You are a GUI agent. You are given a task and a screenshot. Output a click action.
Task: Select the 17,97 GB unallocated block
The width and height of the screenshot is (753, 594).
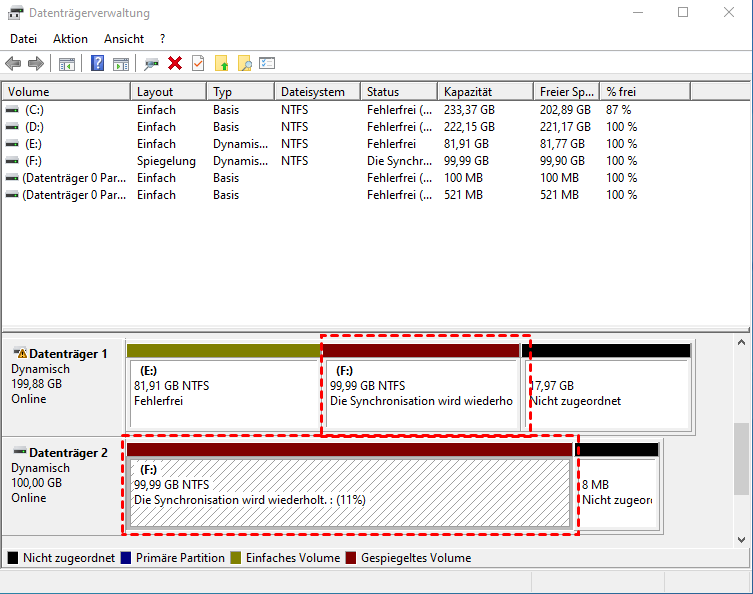click(x=608, y=387)
